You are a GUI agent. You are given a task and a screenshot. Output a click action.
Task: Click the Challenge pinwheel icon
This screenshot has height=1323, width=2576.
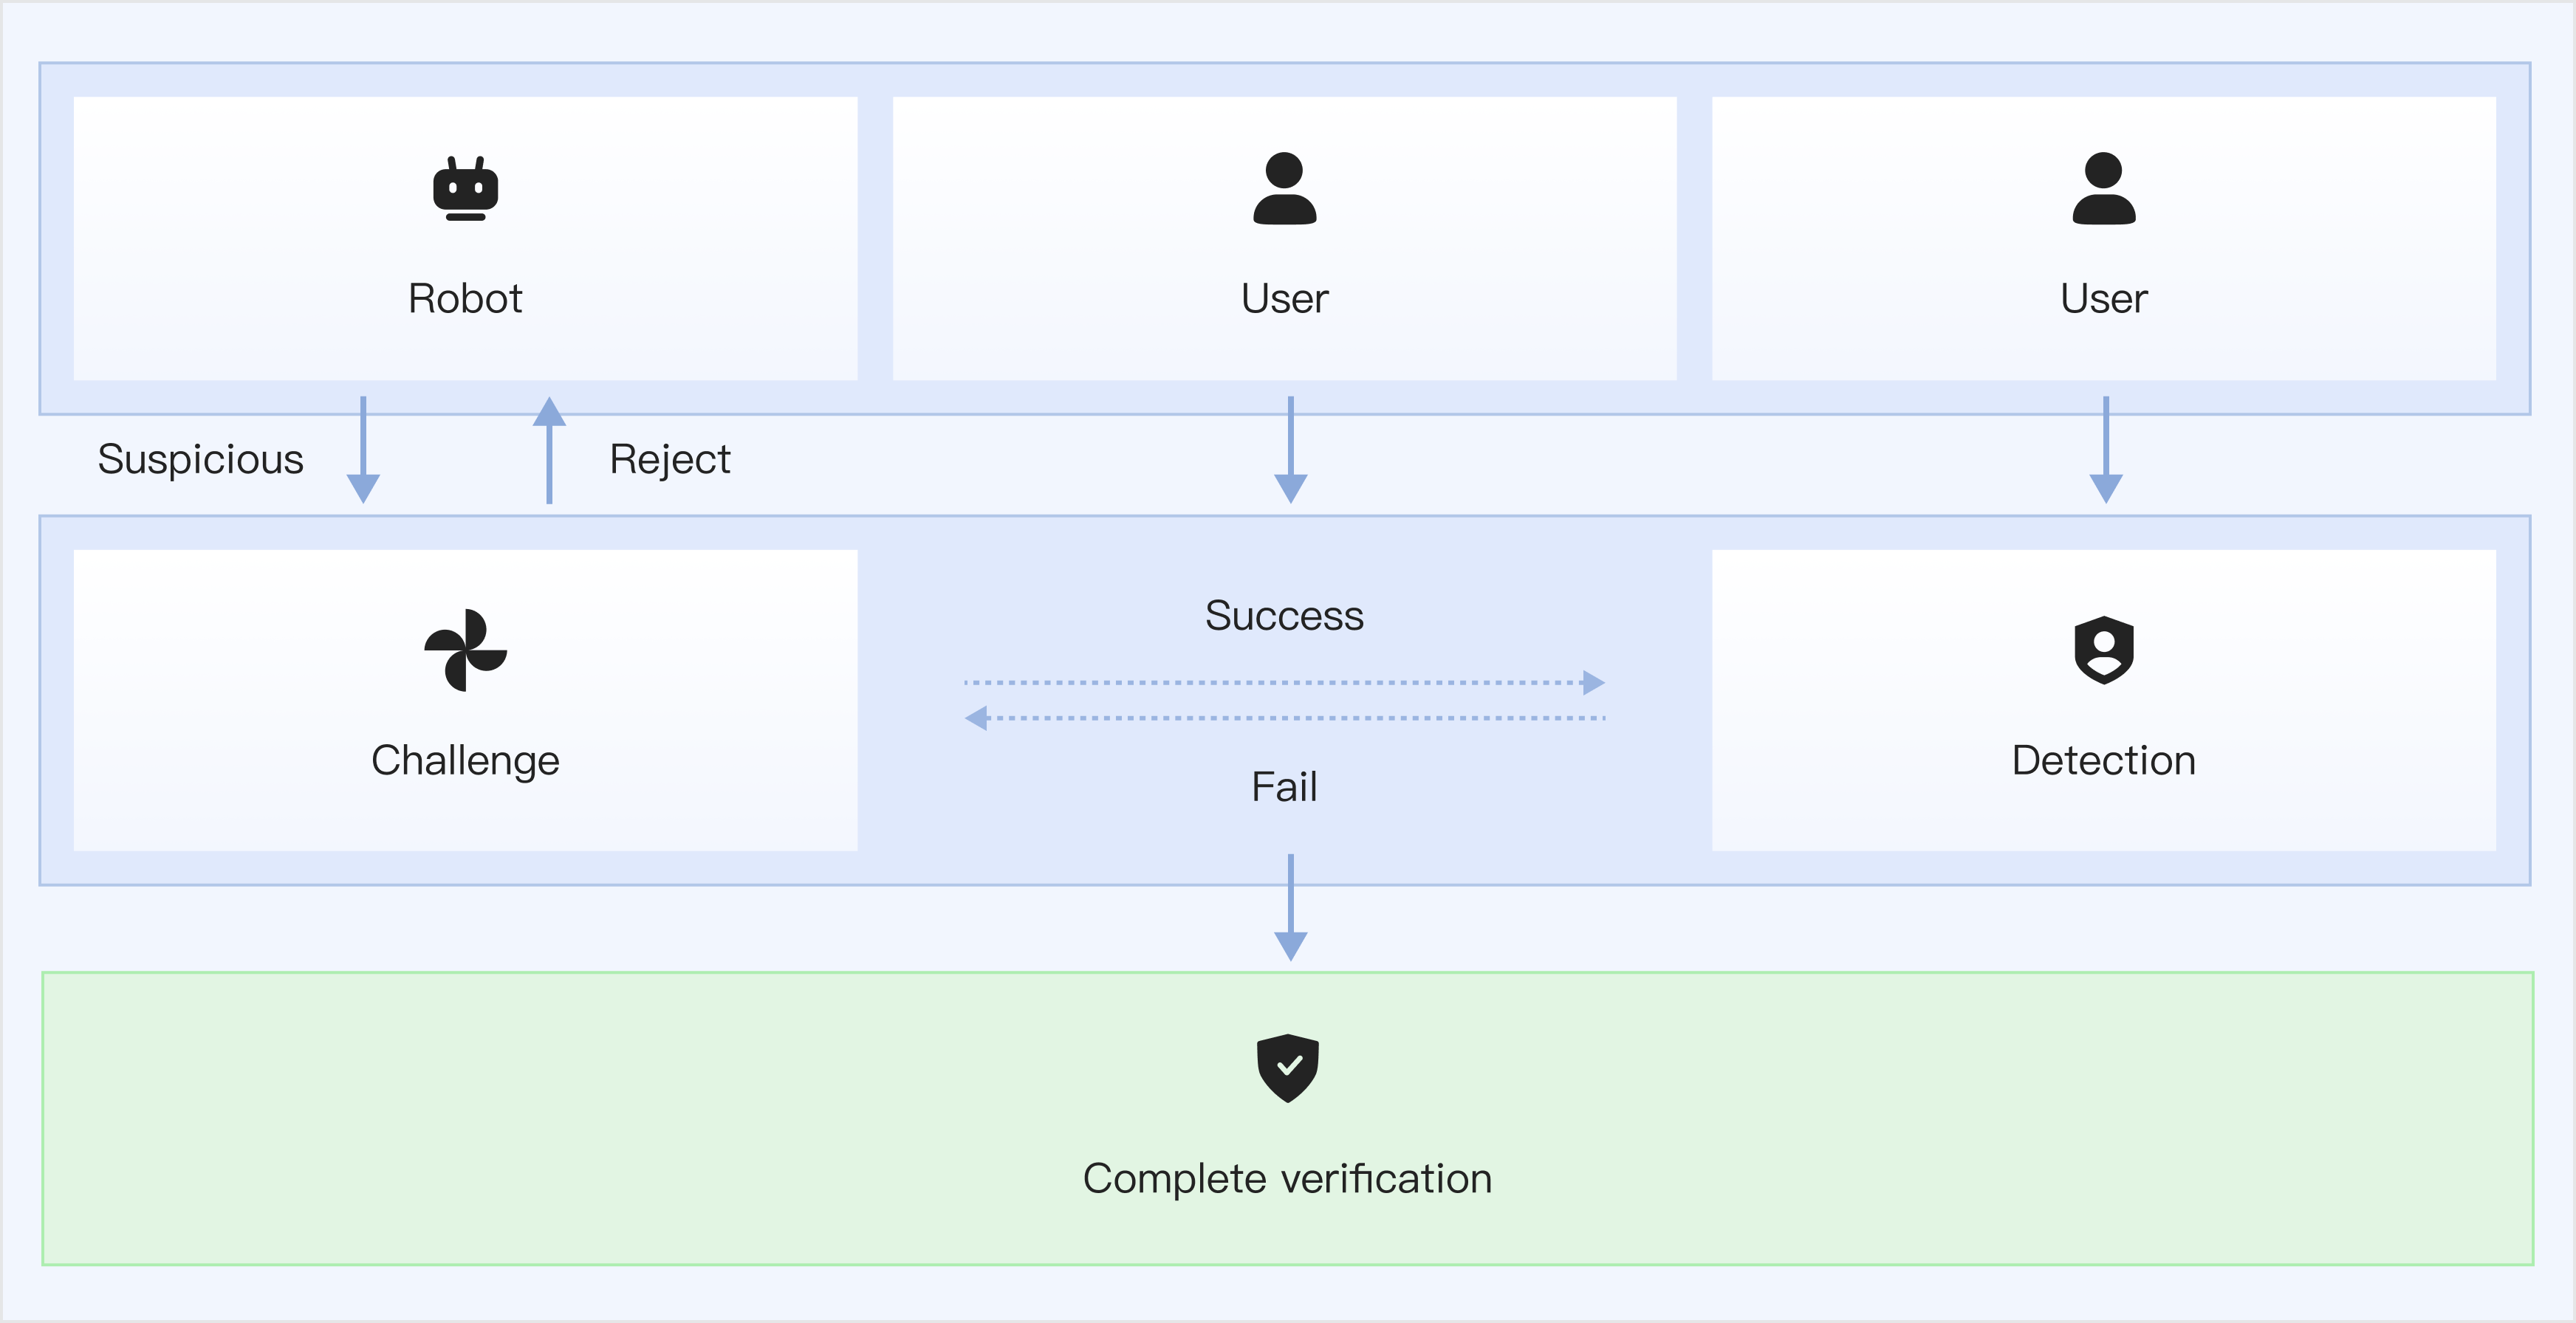click(x=465, y=650)
